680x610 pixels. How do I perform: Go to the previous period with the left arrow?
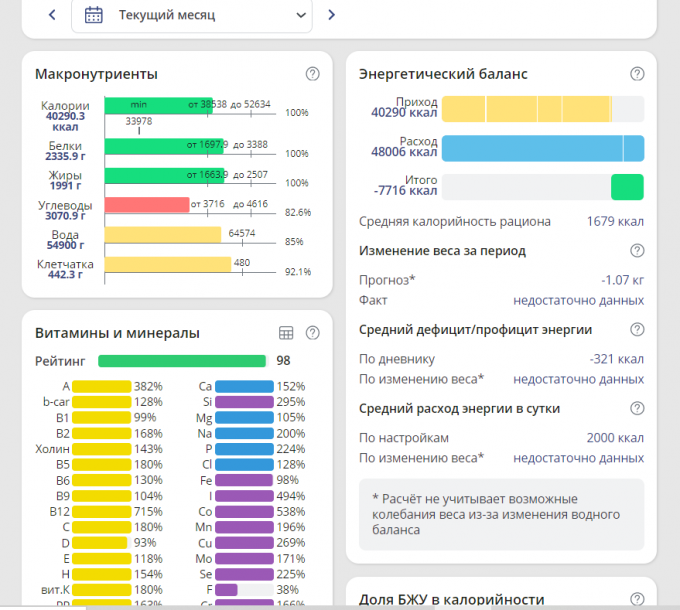(52, 15)
